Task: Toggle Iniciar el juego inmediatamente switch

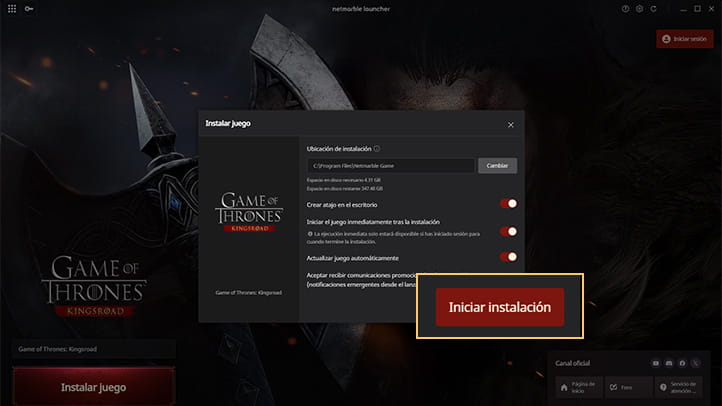Action: coord(508,232)
